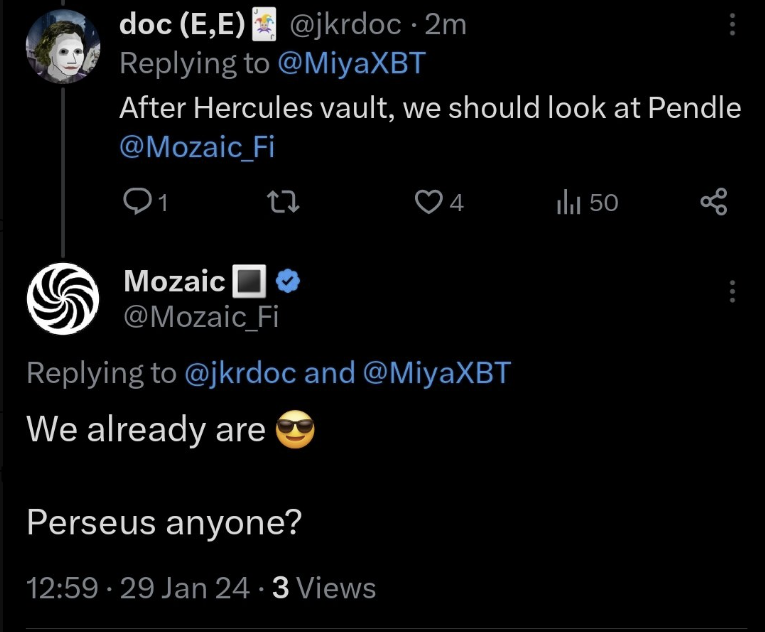
Task: View analytics icon showing 50 views
Action: coord(565,203)
